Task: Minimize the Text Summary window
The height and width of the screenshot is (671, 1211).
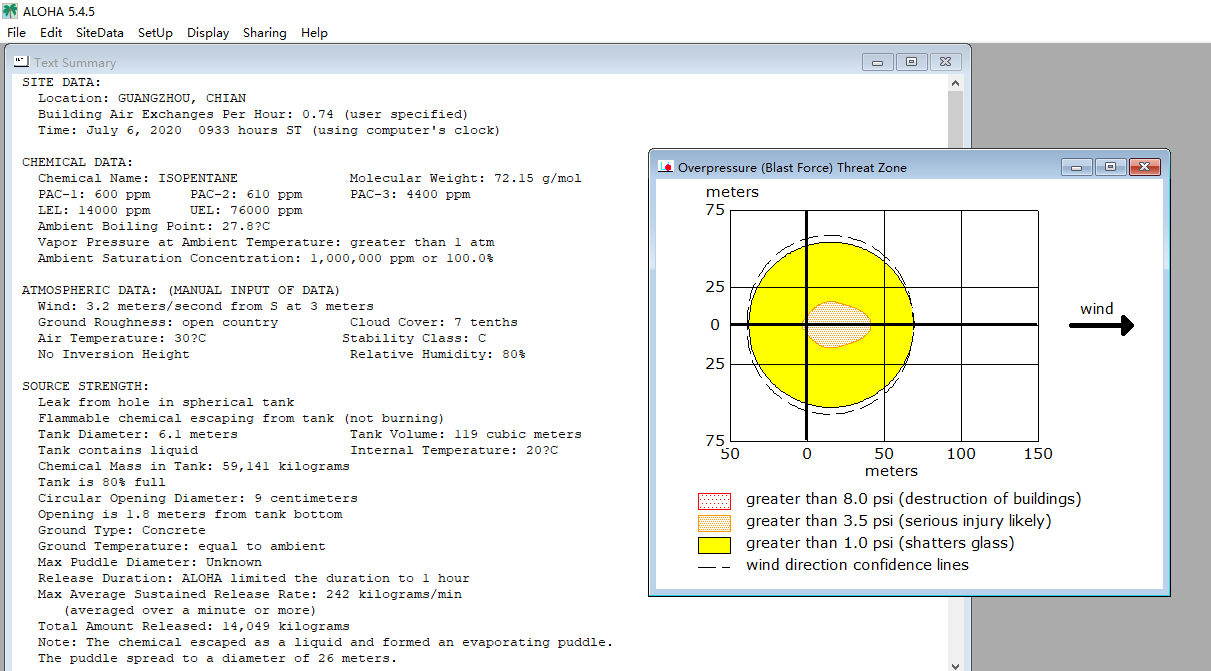Action: coord(878,62)
